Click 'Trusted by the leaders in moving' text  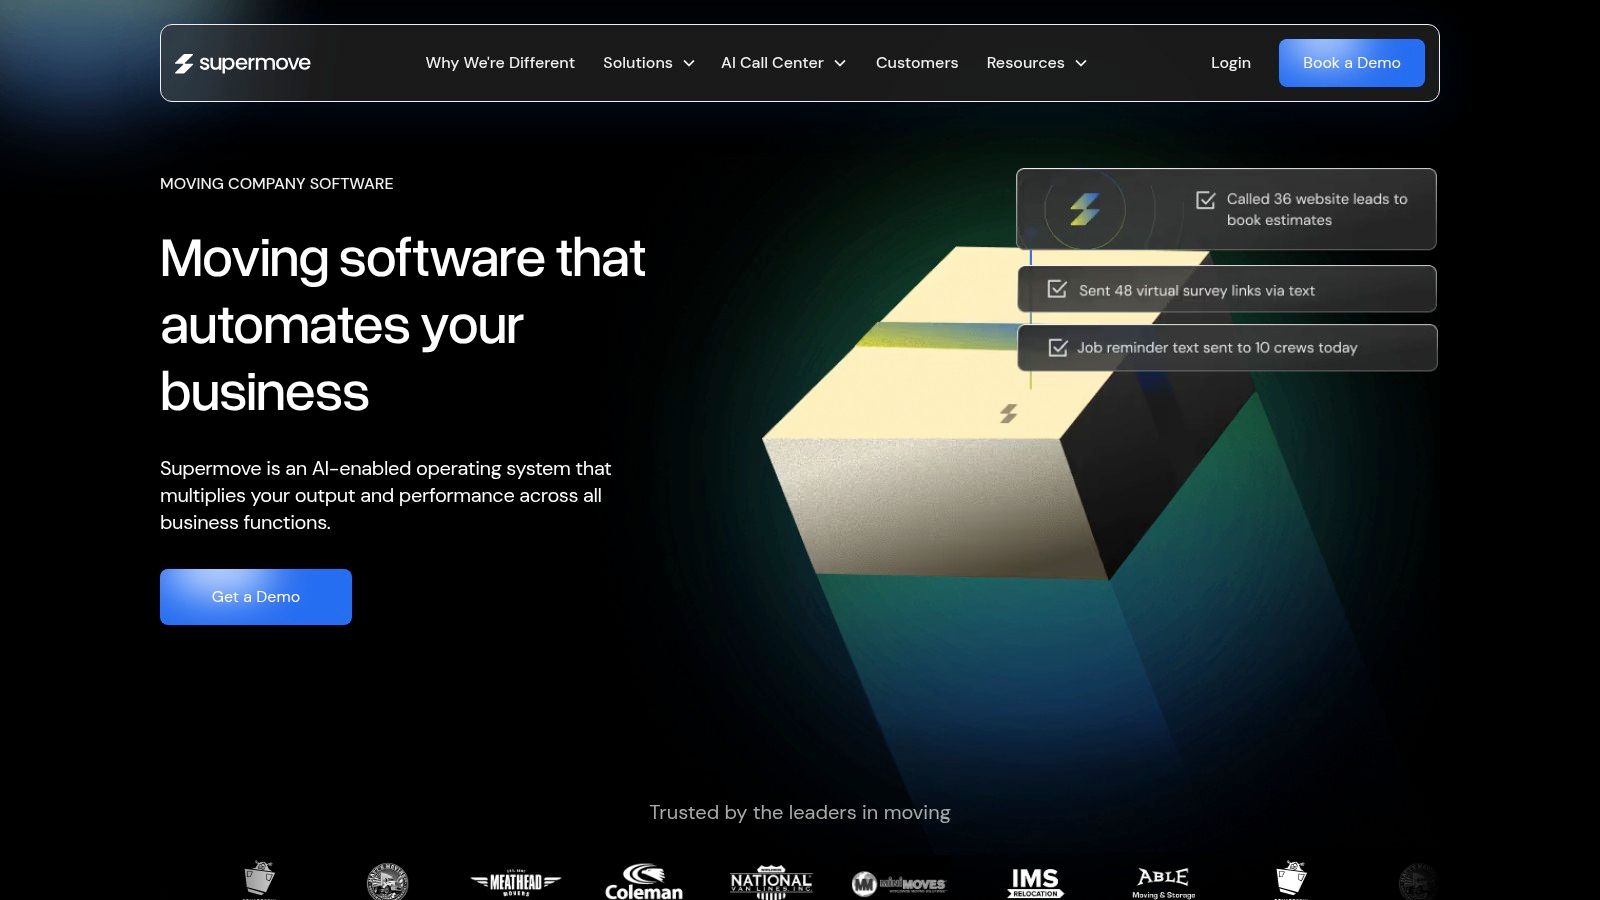(x=800, y=812)
